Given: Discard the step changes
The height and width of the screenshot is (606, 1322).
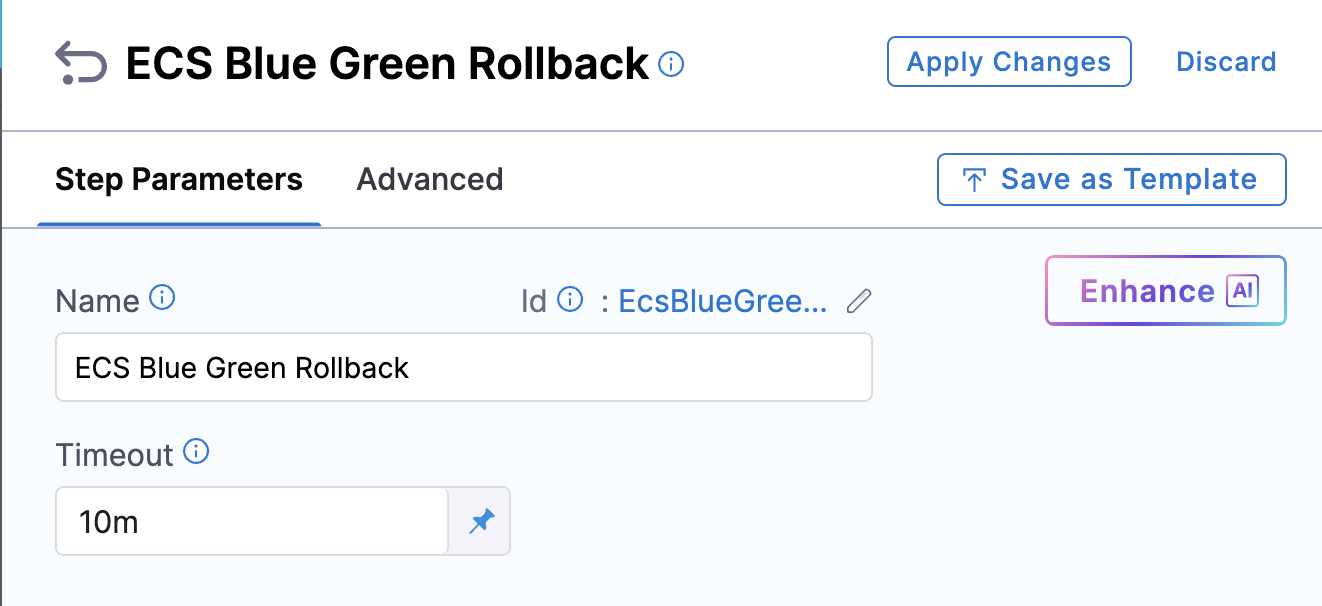Looking at the screenshot, I should 1226,62.
